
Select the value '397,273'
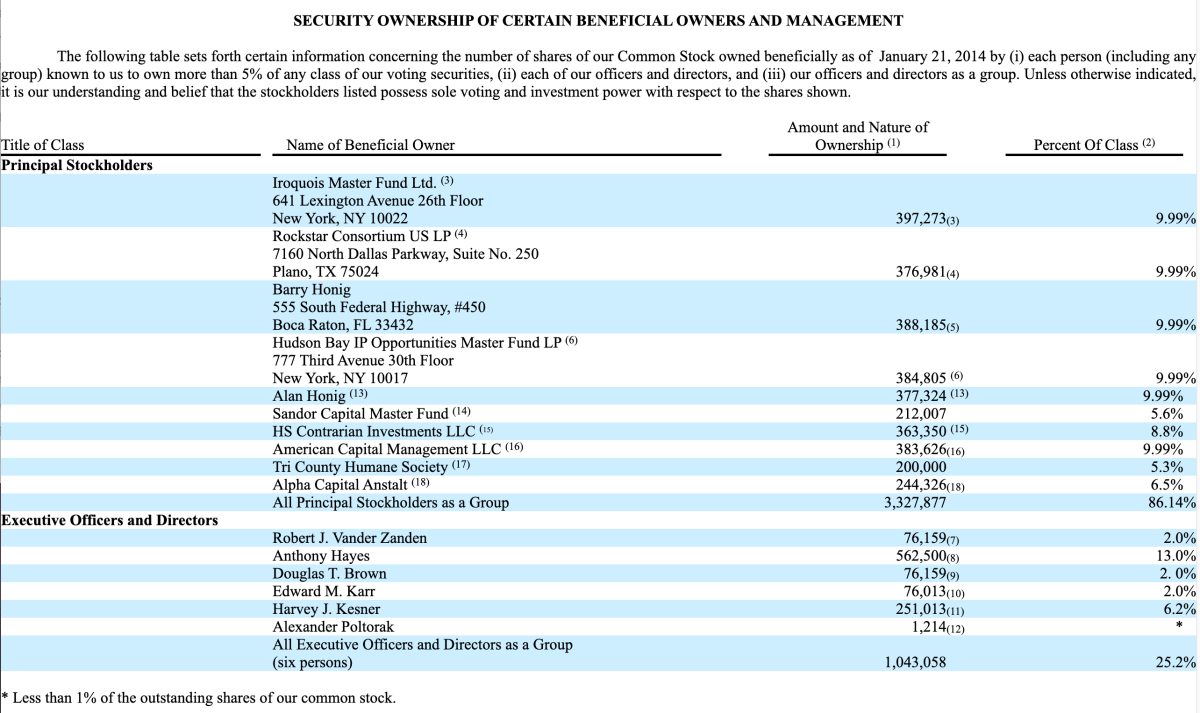[920, 219]
